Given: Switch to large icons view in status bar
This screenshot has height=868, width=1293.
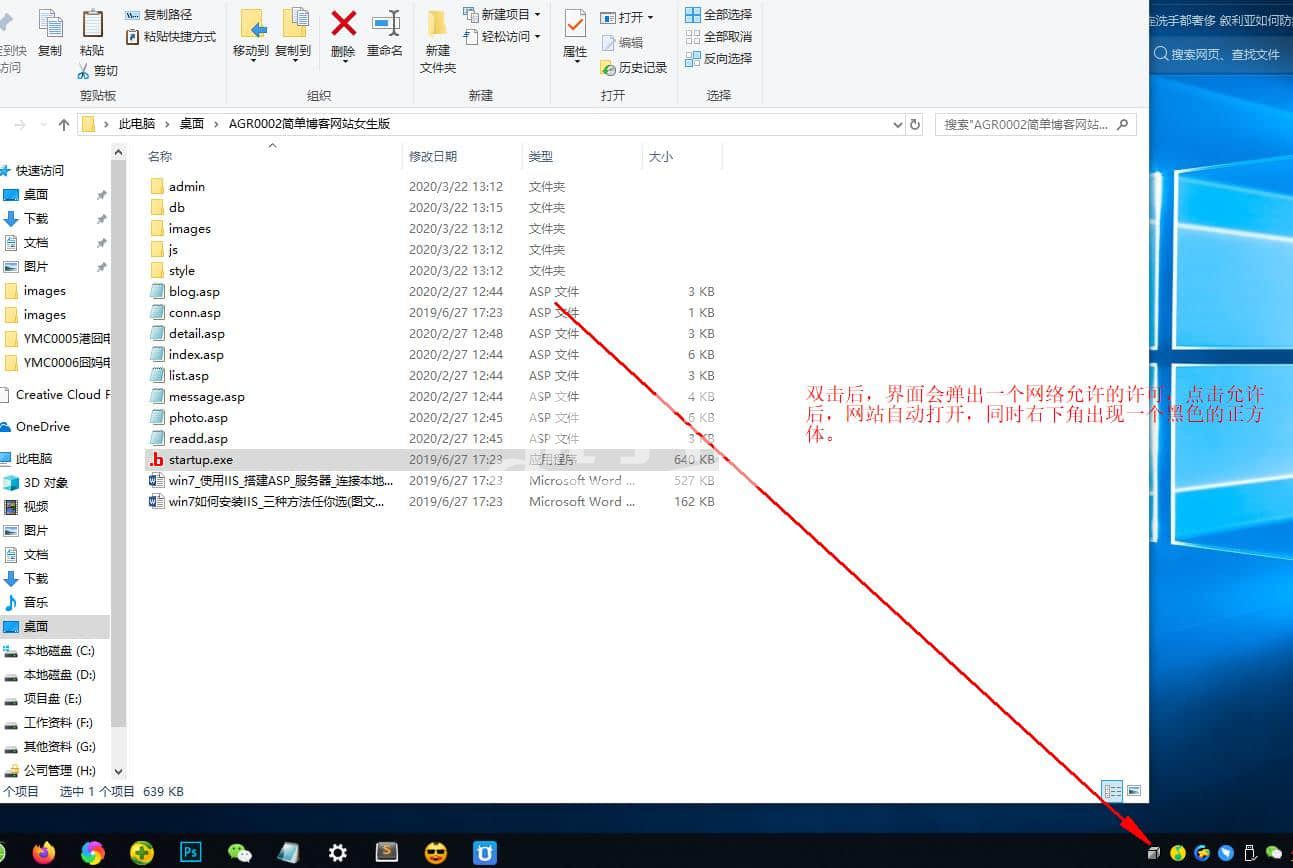Looking at the screenshot, I should pos(1134,791).
